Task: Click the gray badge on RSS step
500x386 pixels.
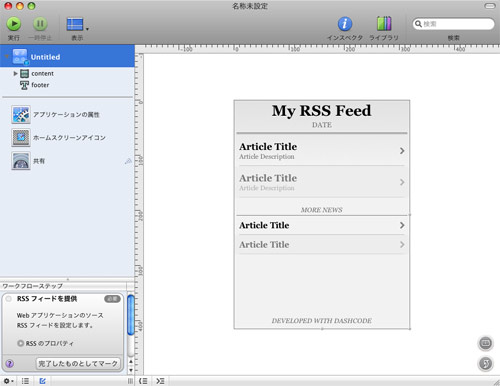Action: 112,299
